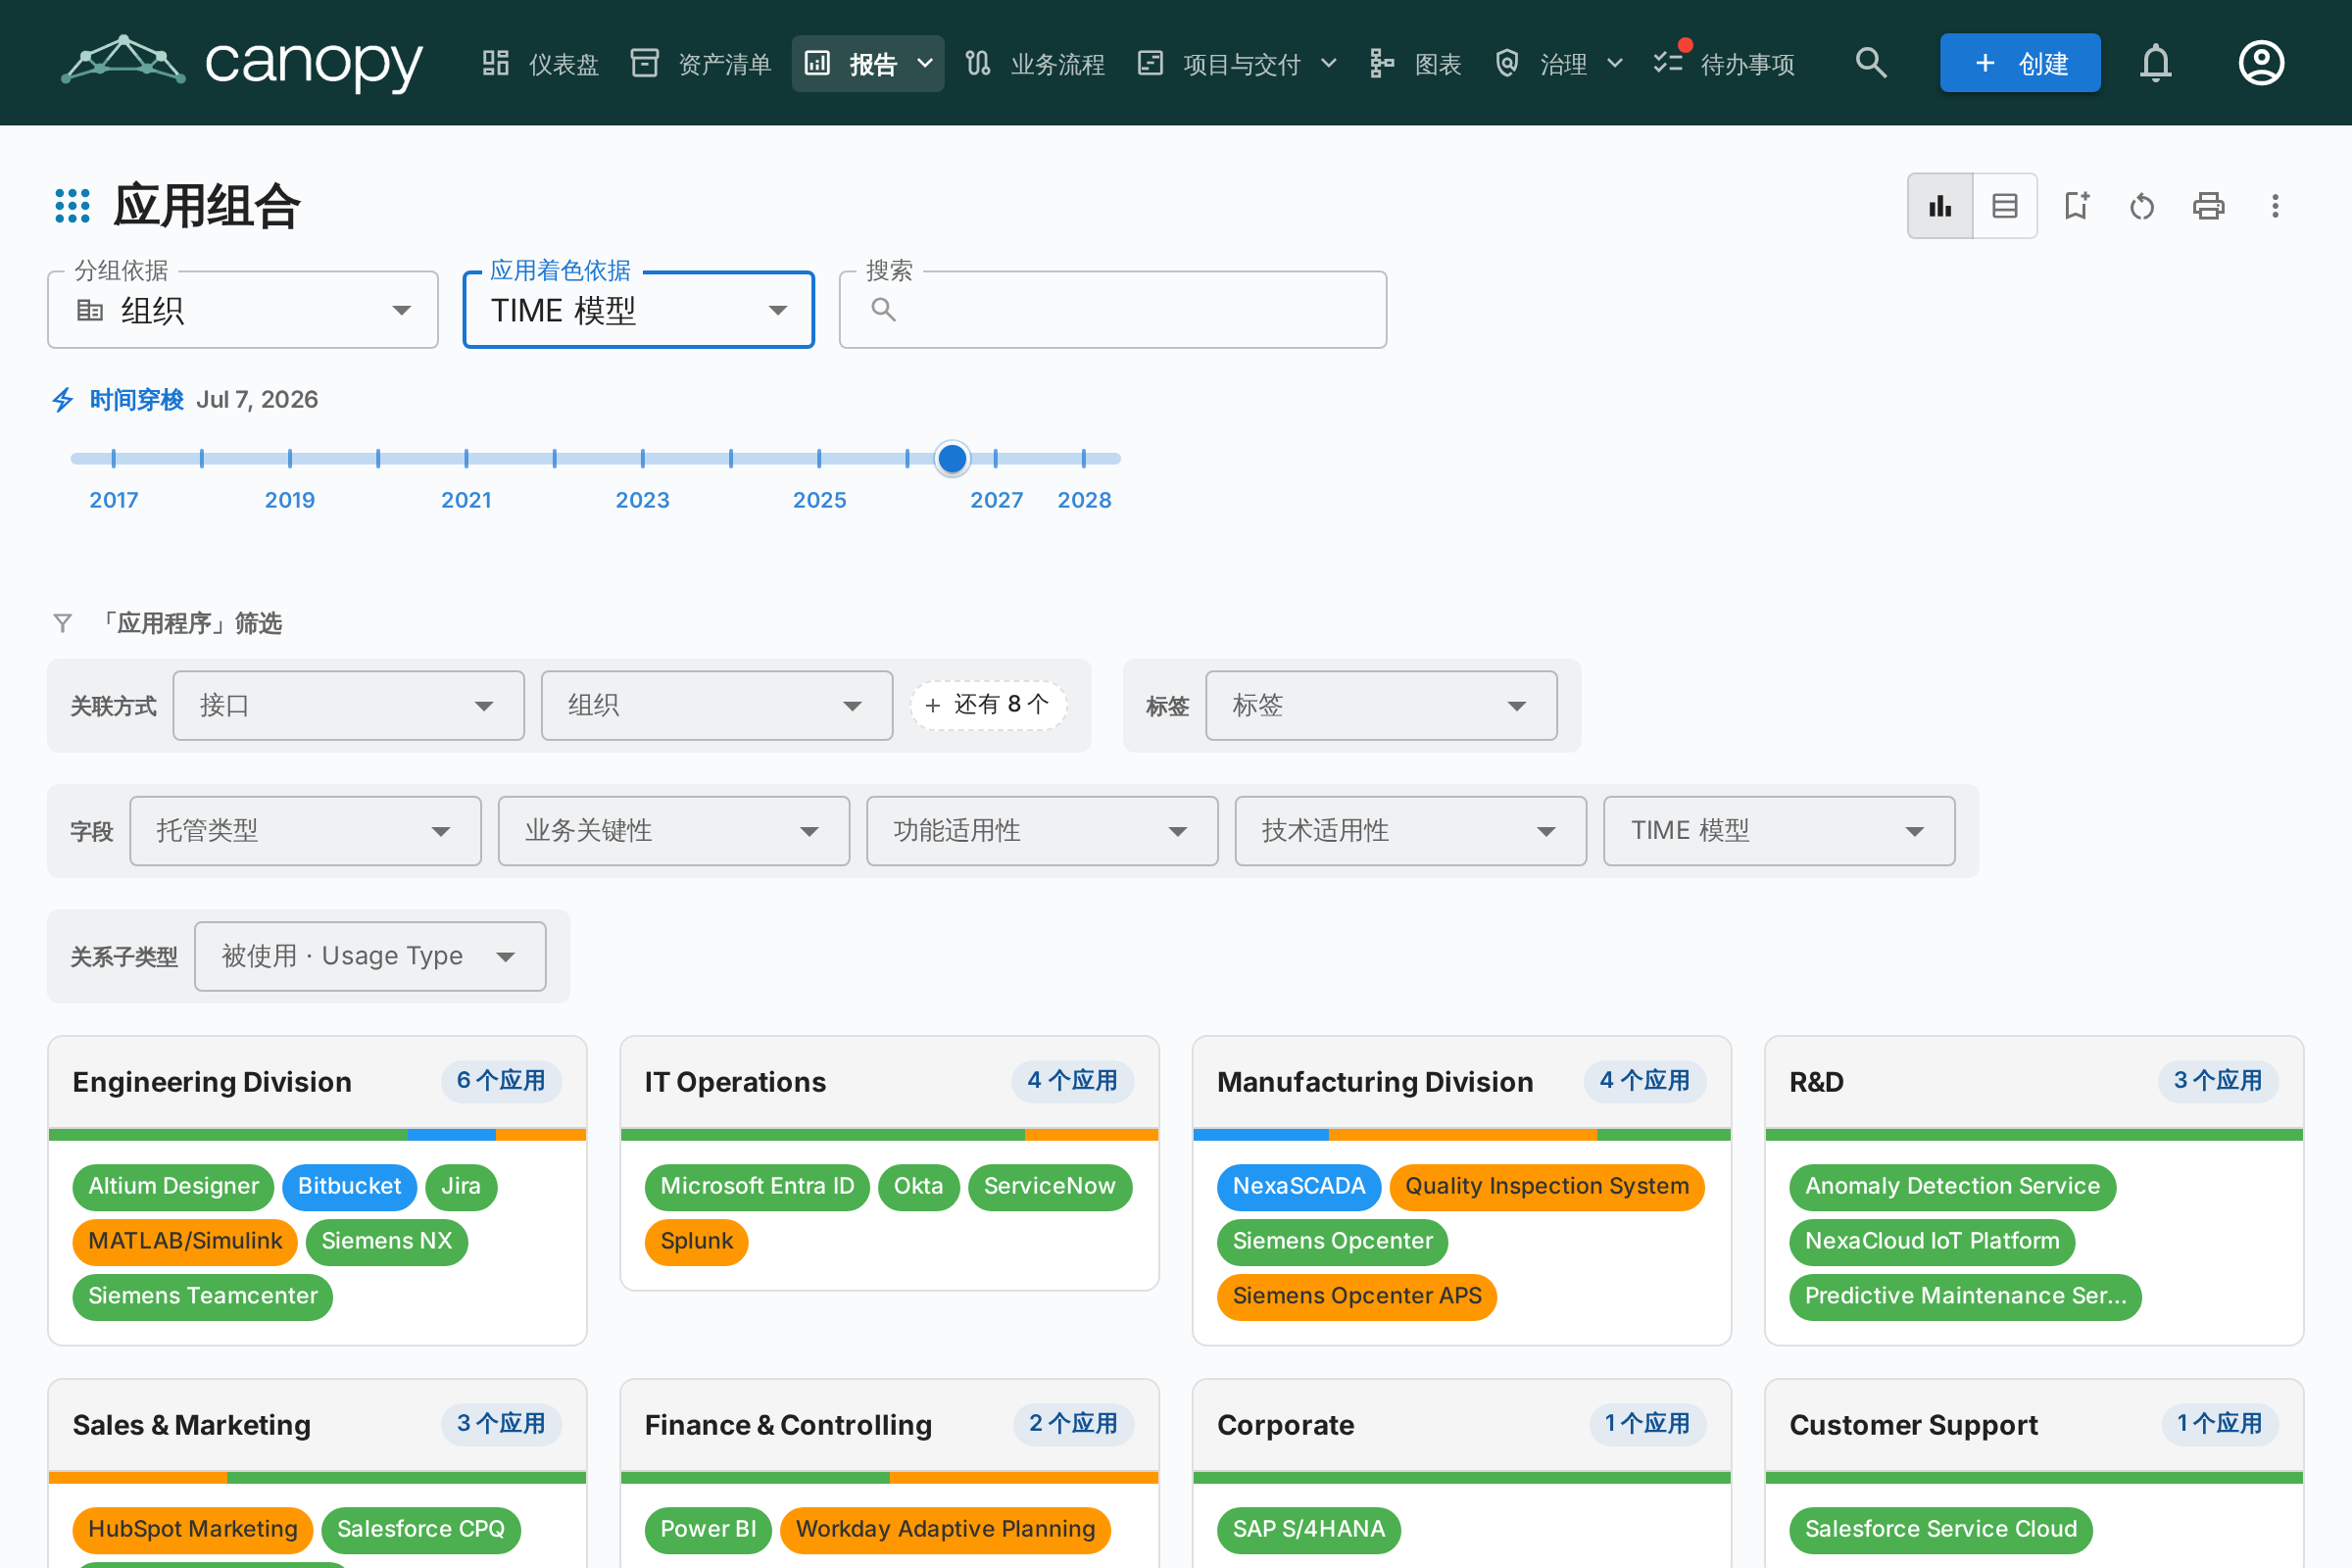This screenshot has width=2352, height=1568.
Task: Click the 创建 button
Action: pyautogui.click(x=2020, y=63)
